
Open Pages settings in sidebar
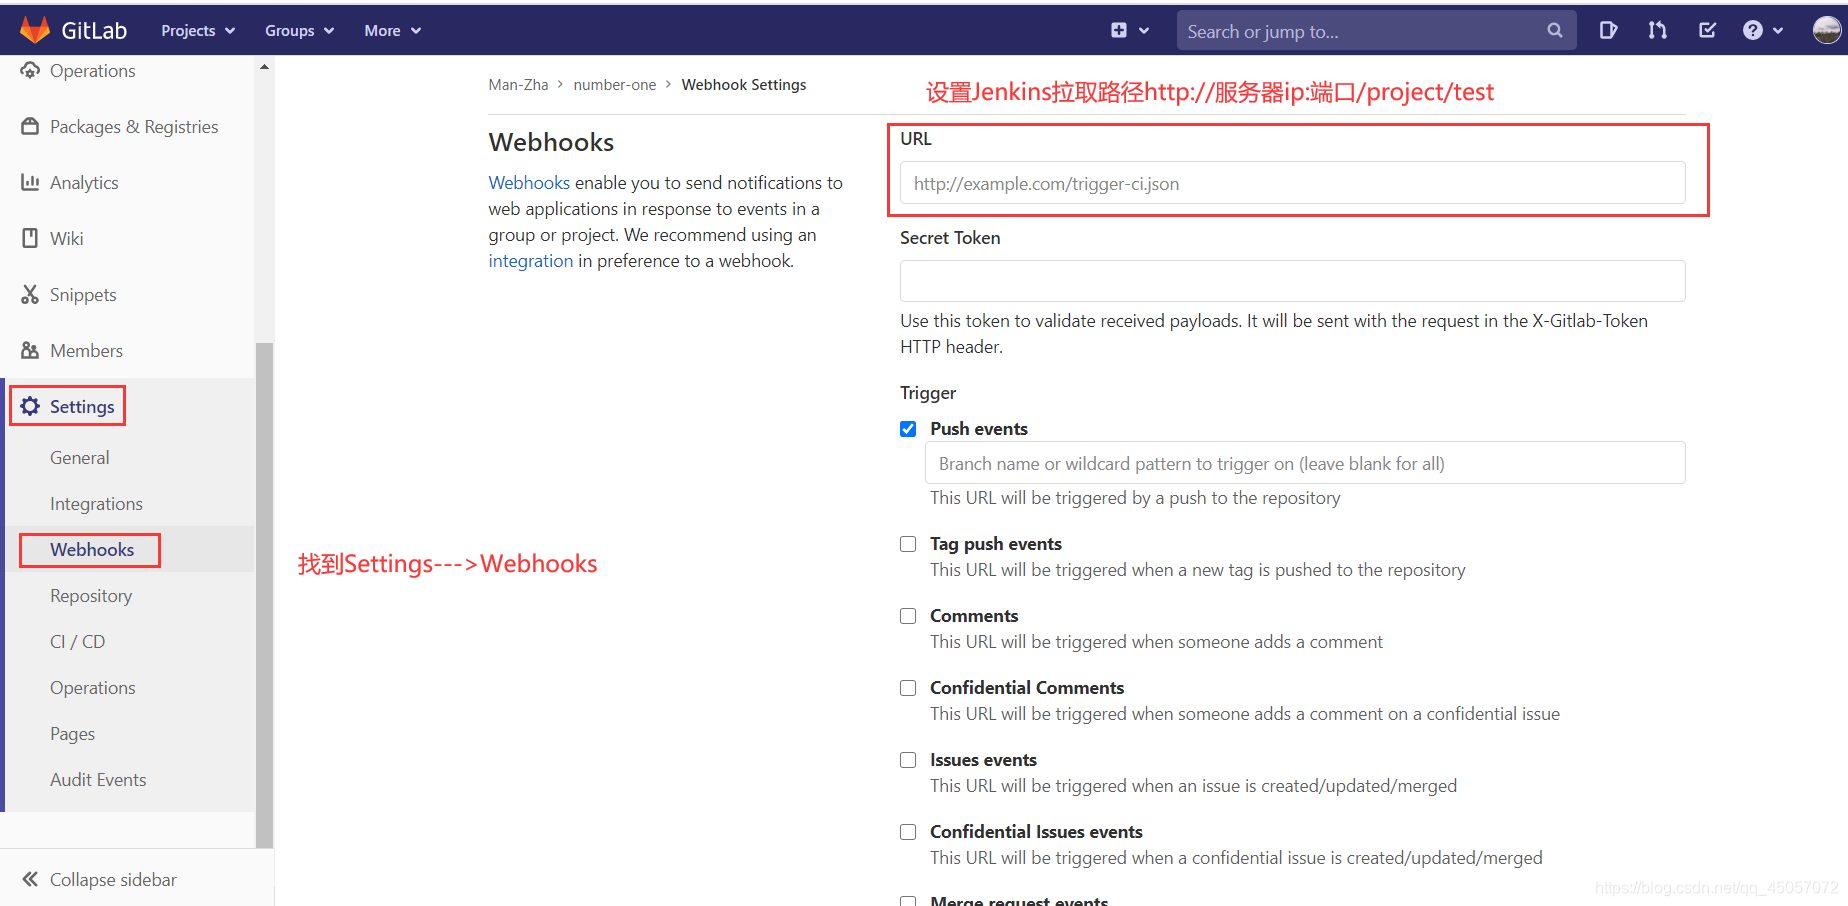(73, 734)
